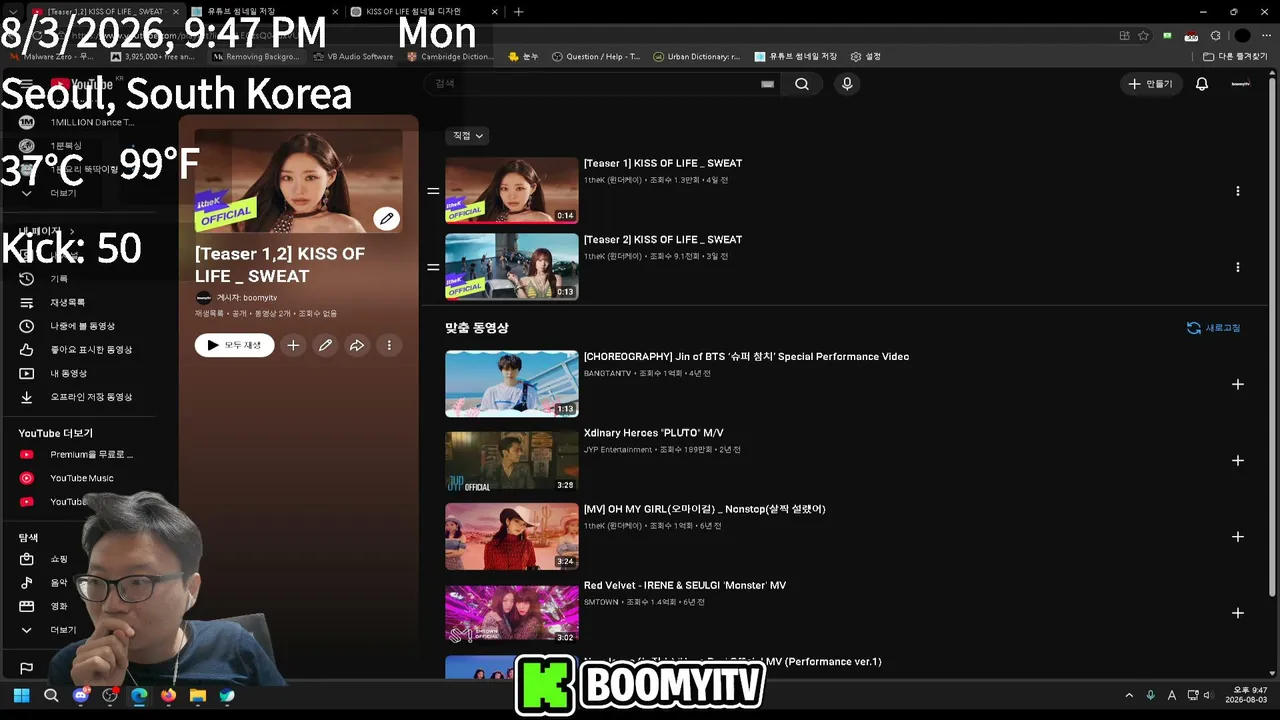Open the OH MY GIRL Nonstop video thumbnail

[x=512, y=536]
